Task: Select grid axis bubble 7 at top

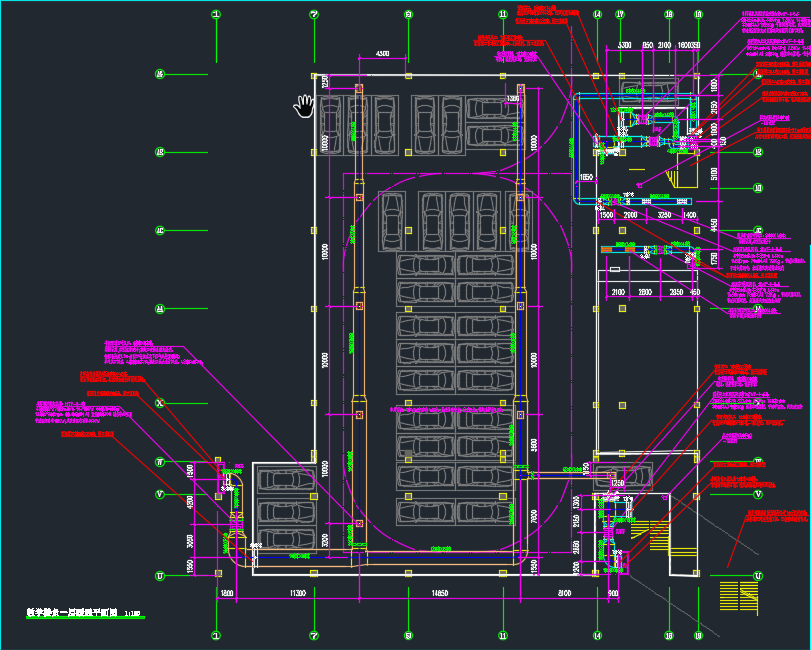Action: [314, 14]
